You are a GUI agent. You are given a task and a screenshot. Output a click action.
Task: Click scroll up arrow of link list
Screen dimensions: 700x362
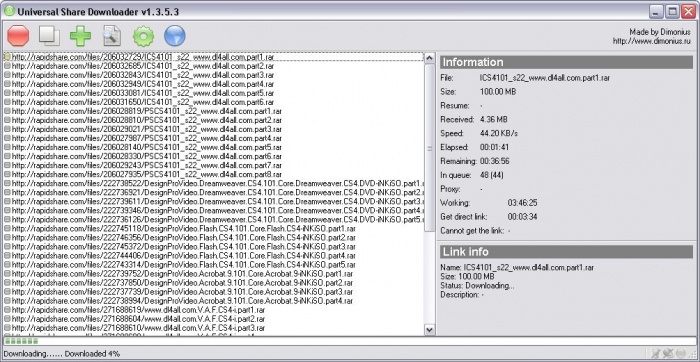click(x=429, y=58)
